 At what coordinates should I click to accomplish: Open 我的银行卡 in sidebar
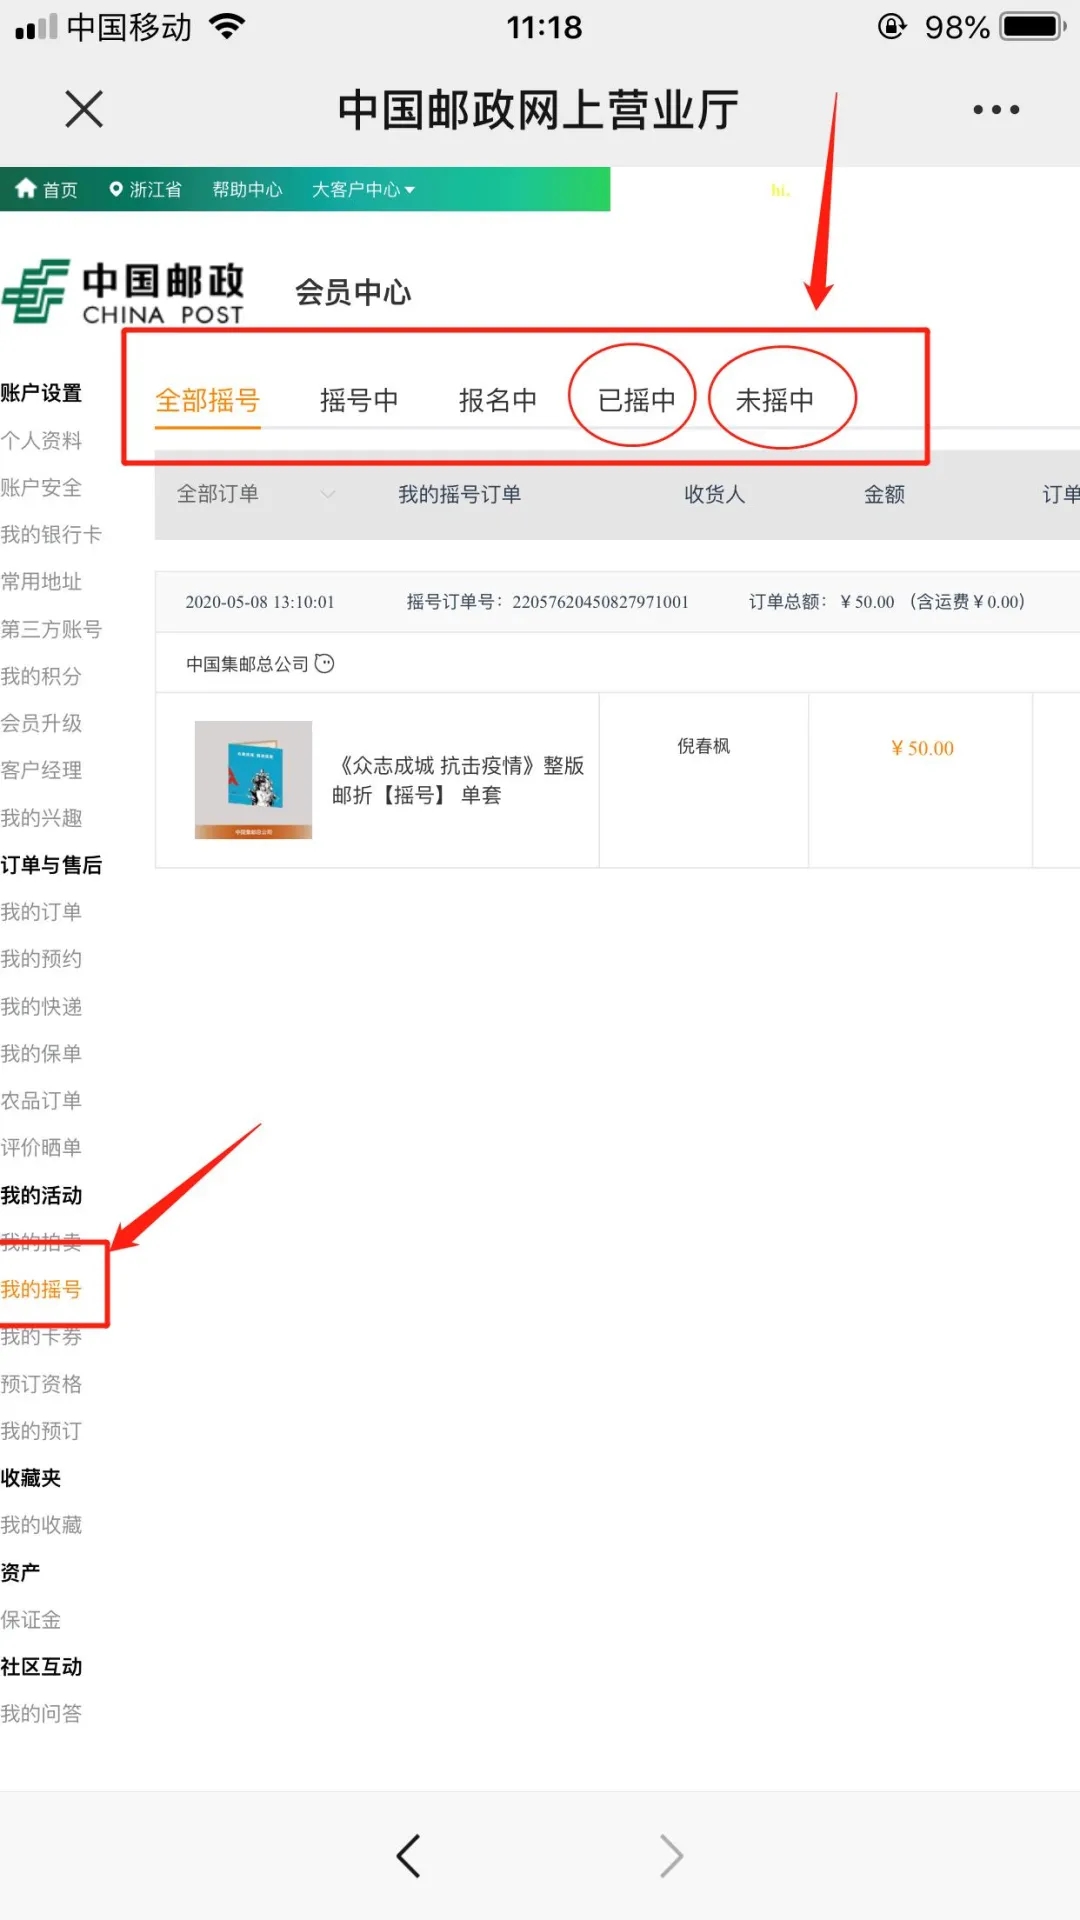tap(51, 534)
